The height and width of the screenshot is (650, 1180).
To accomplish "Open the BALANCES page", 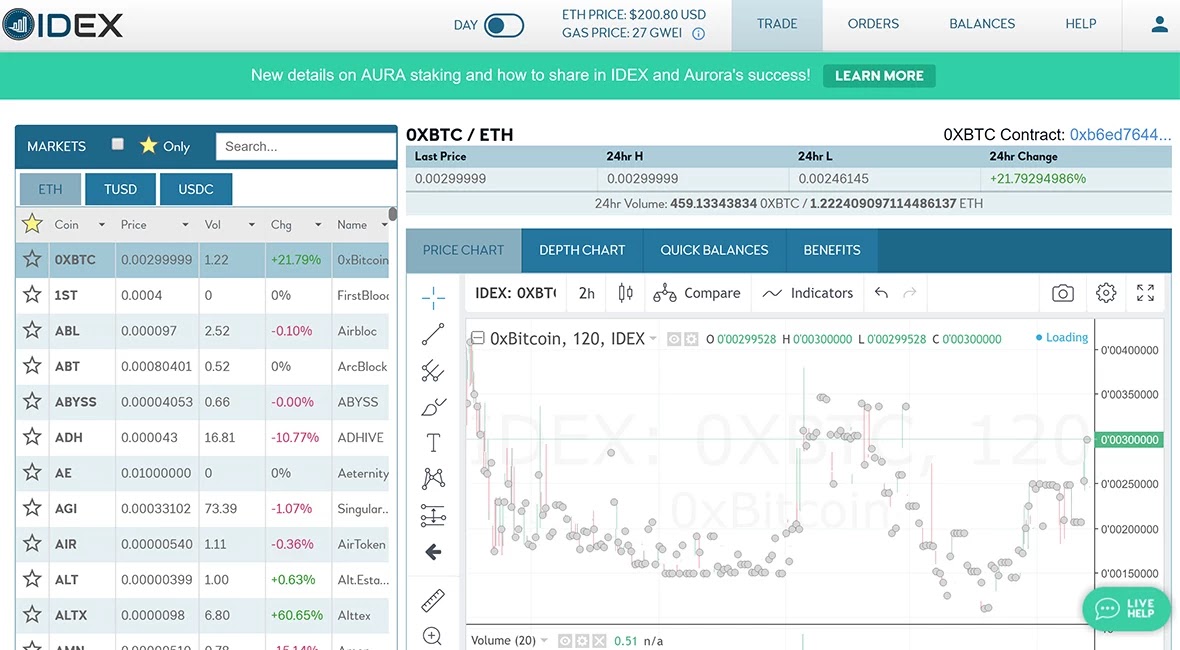I will click(x=982, y=25).
